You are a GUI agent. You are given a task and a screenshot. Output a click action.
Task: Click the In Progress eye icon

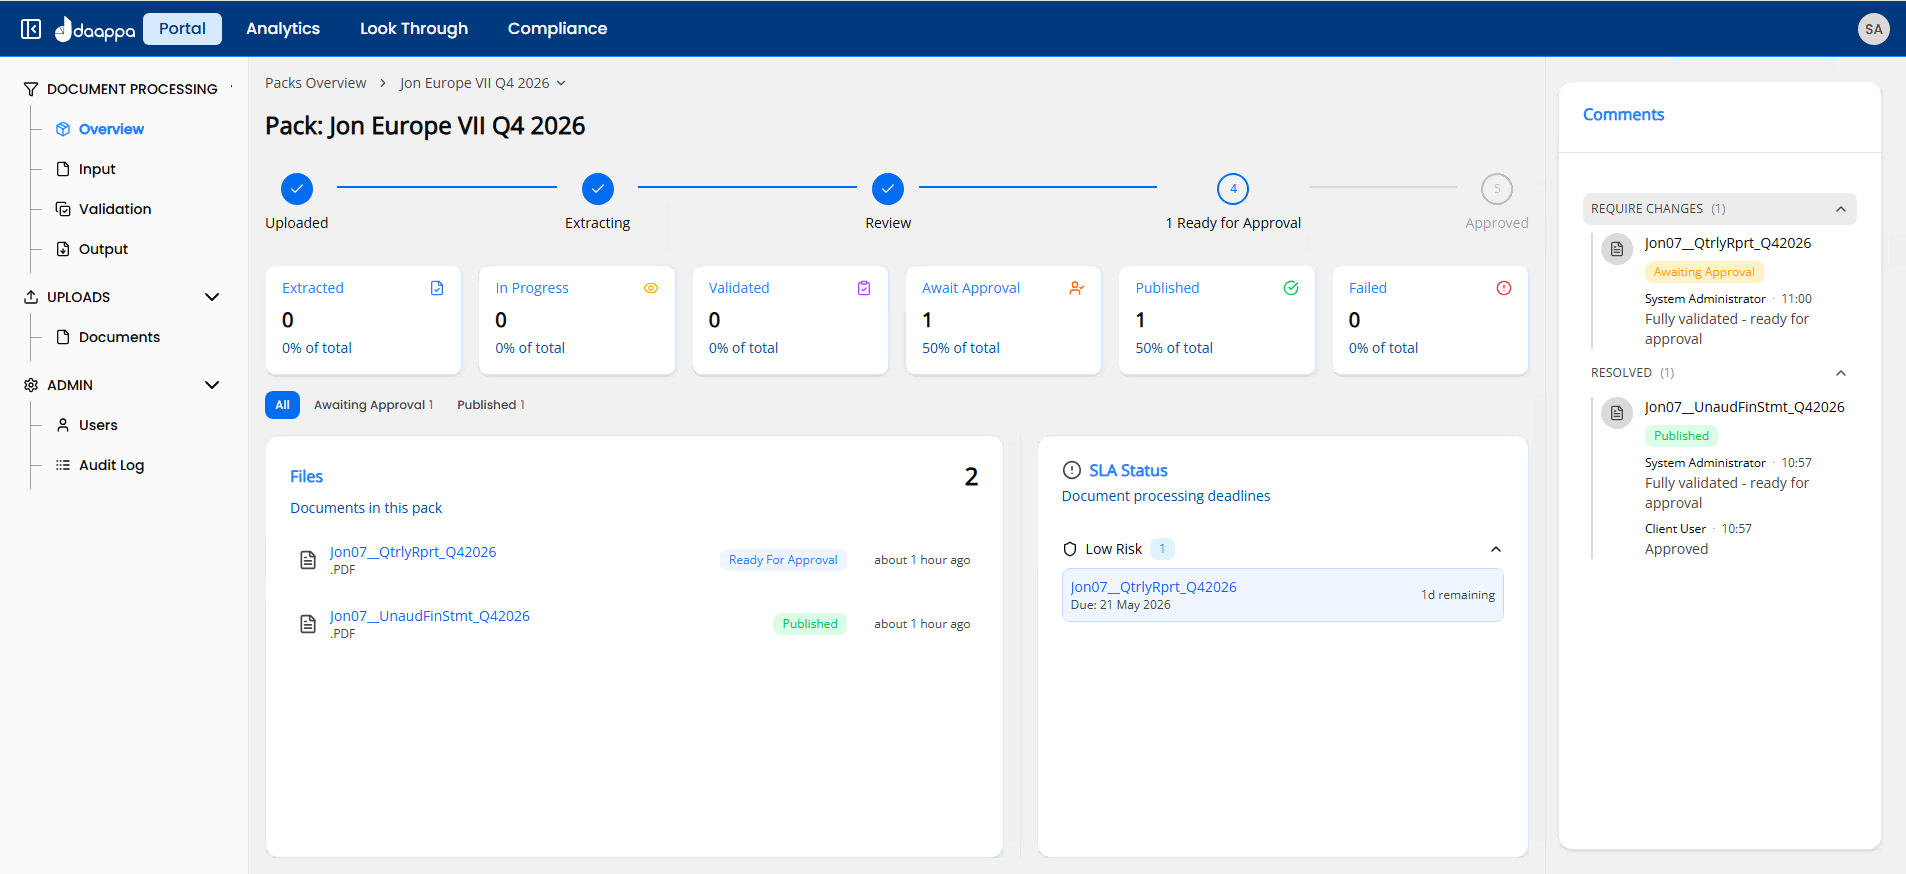(651, 288)
